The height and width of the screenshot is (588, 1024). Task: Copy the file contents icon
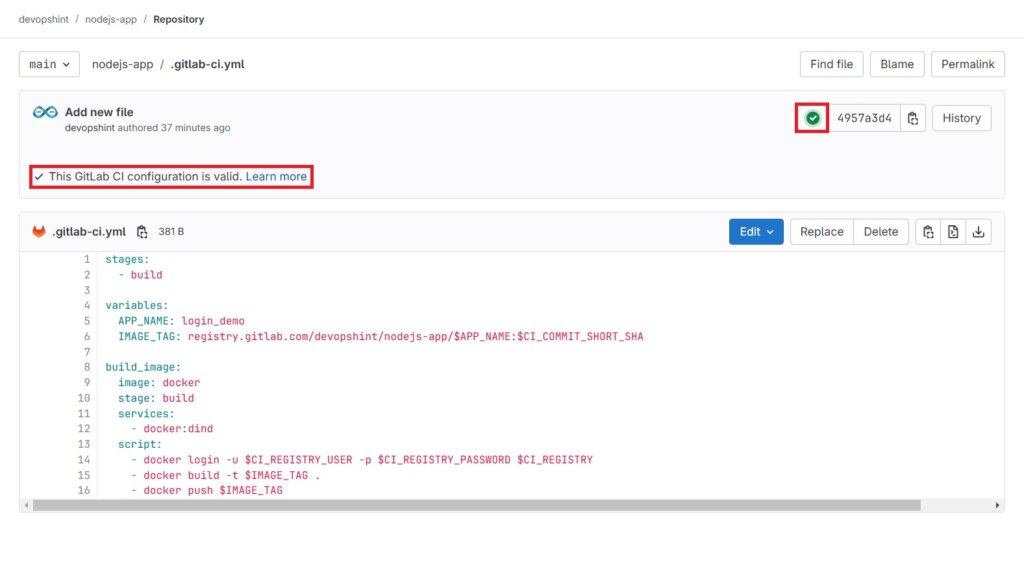(928, 232)
